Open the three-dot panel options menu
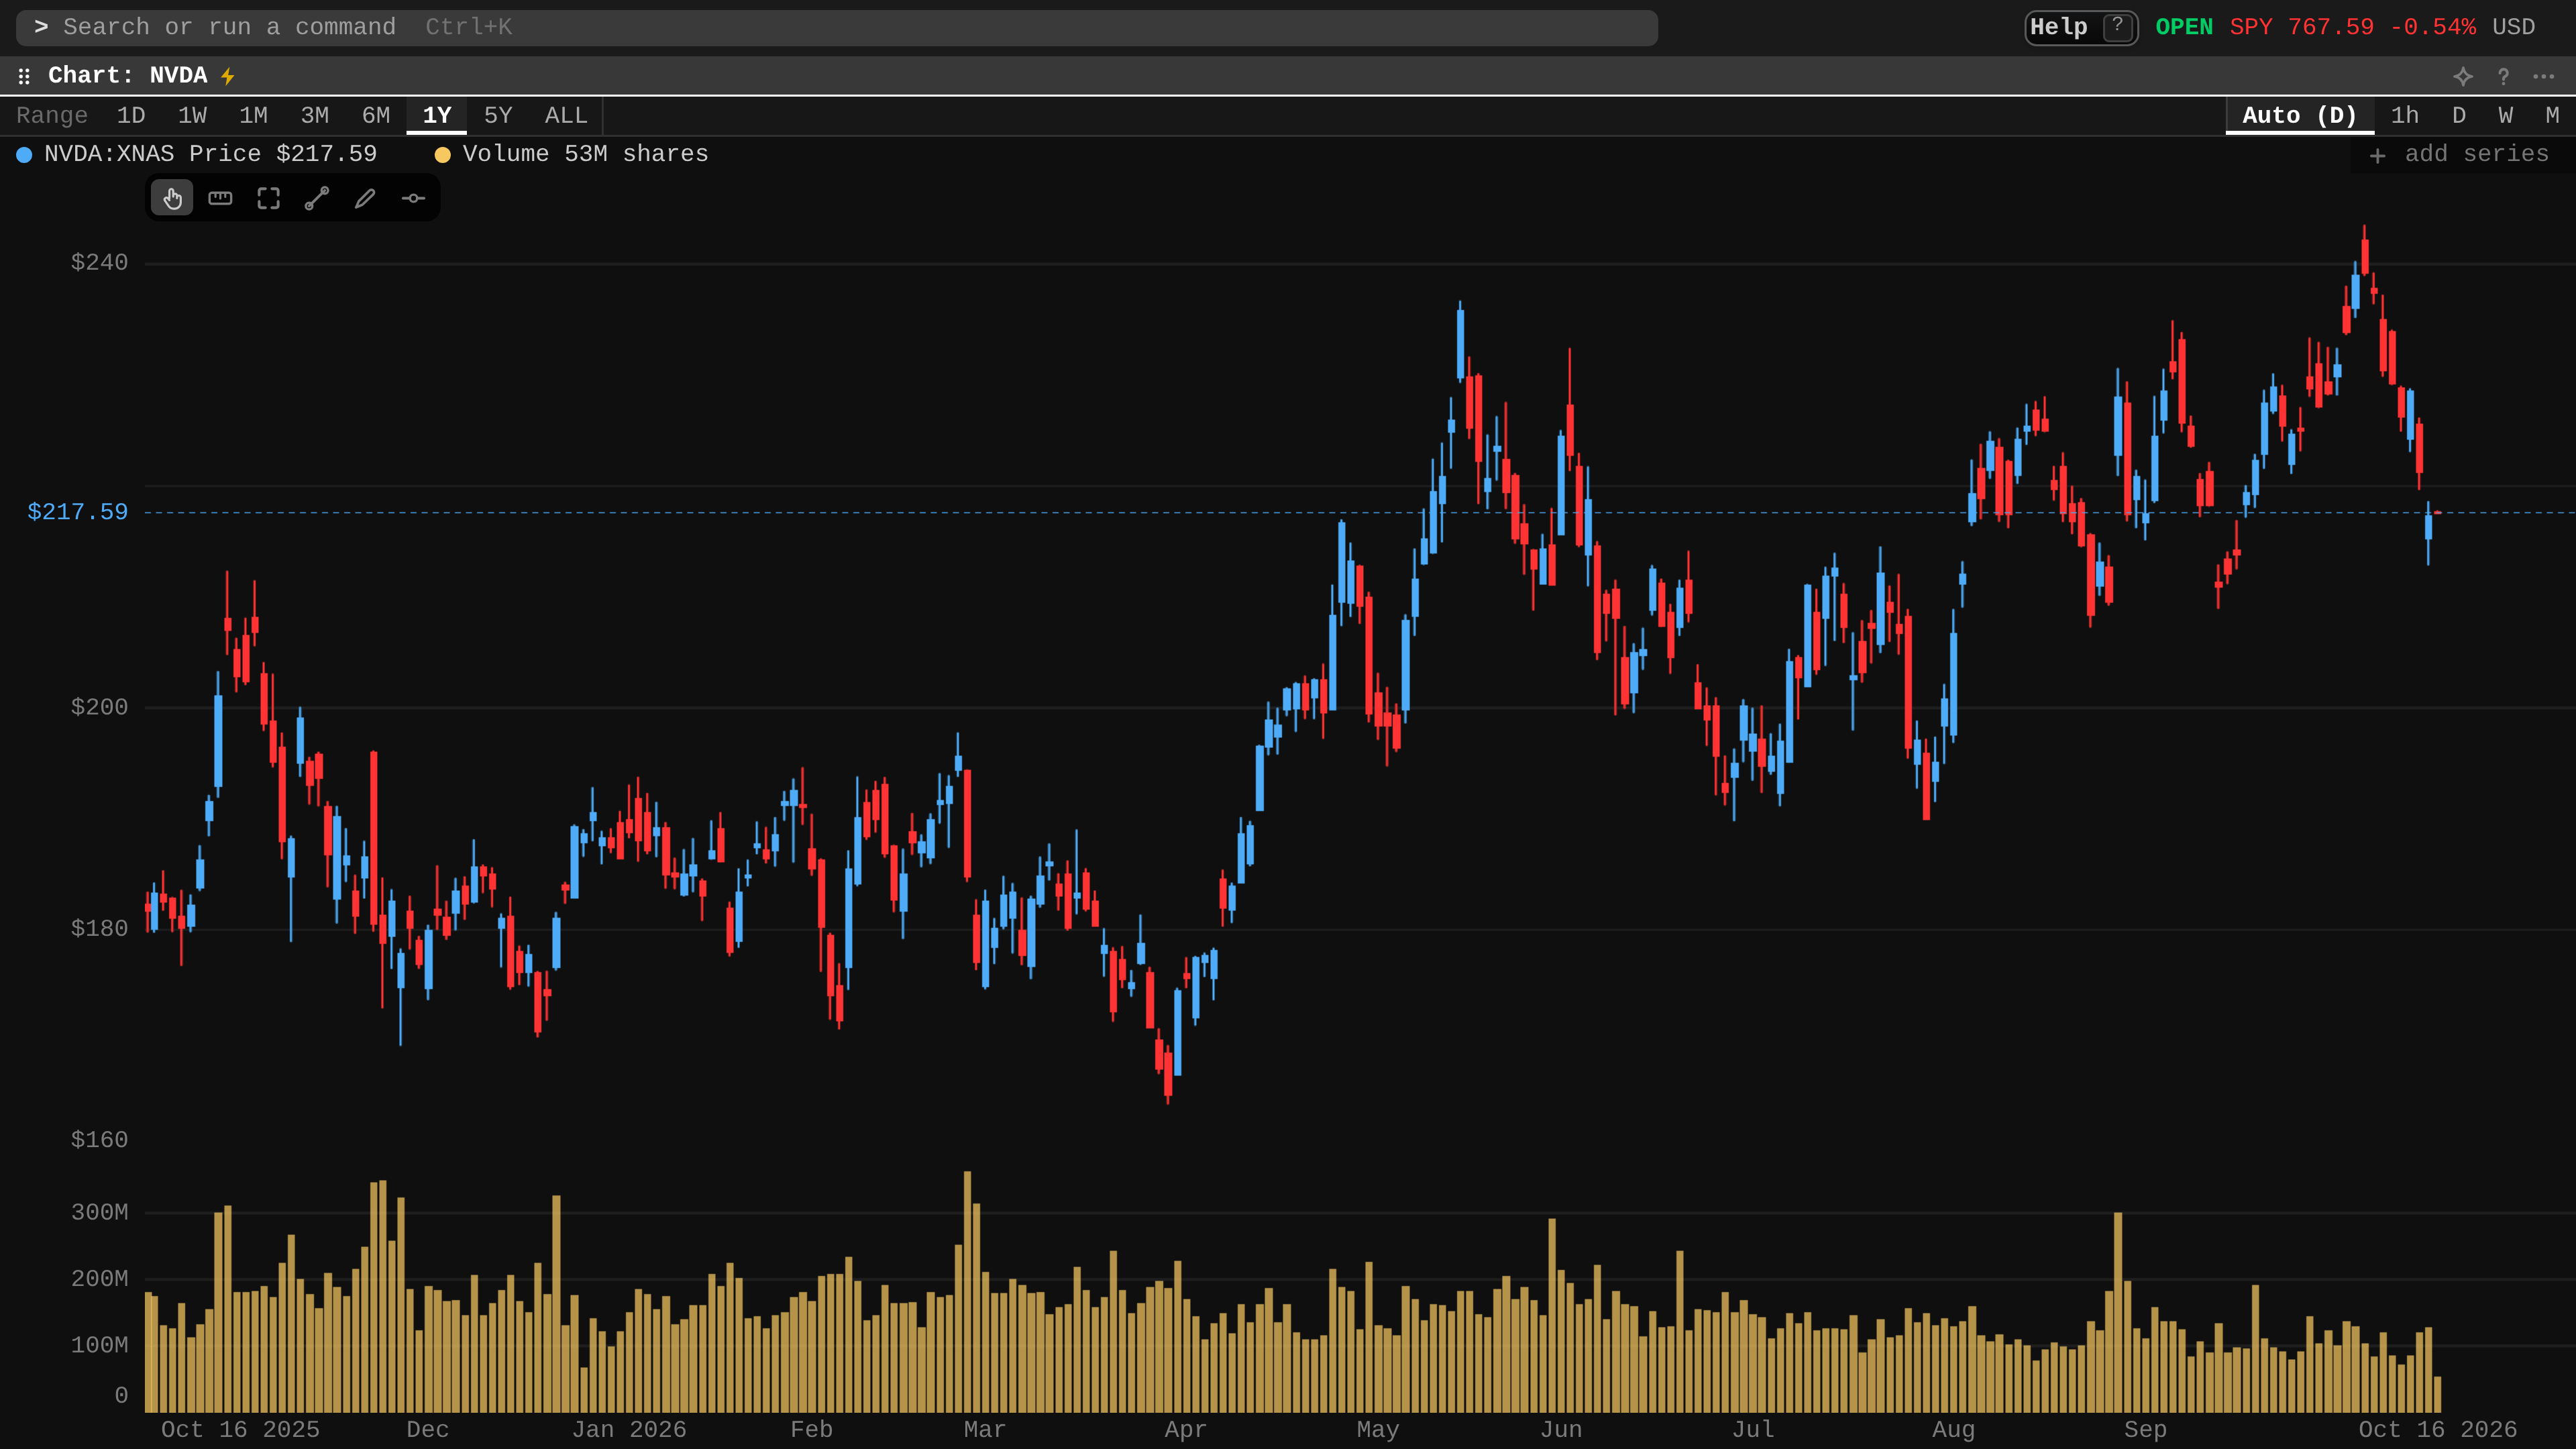This screenshot has height=1449, width=2576. tap(2543, 76)
